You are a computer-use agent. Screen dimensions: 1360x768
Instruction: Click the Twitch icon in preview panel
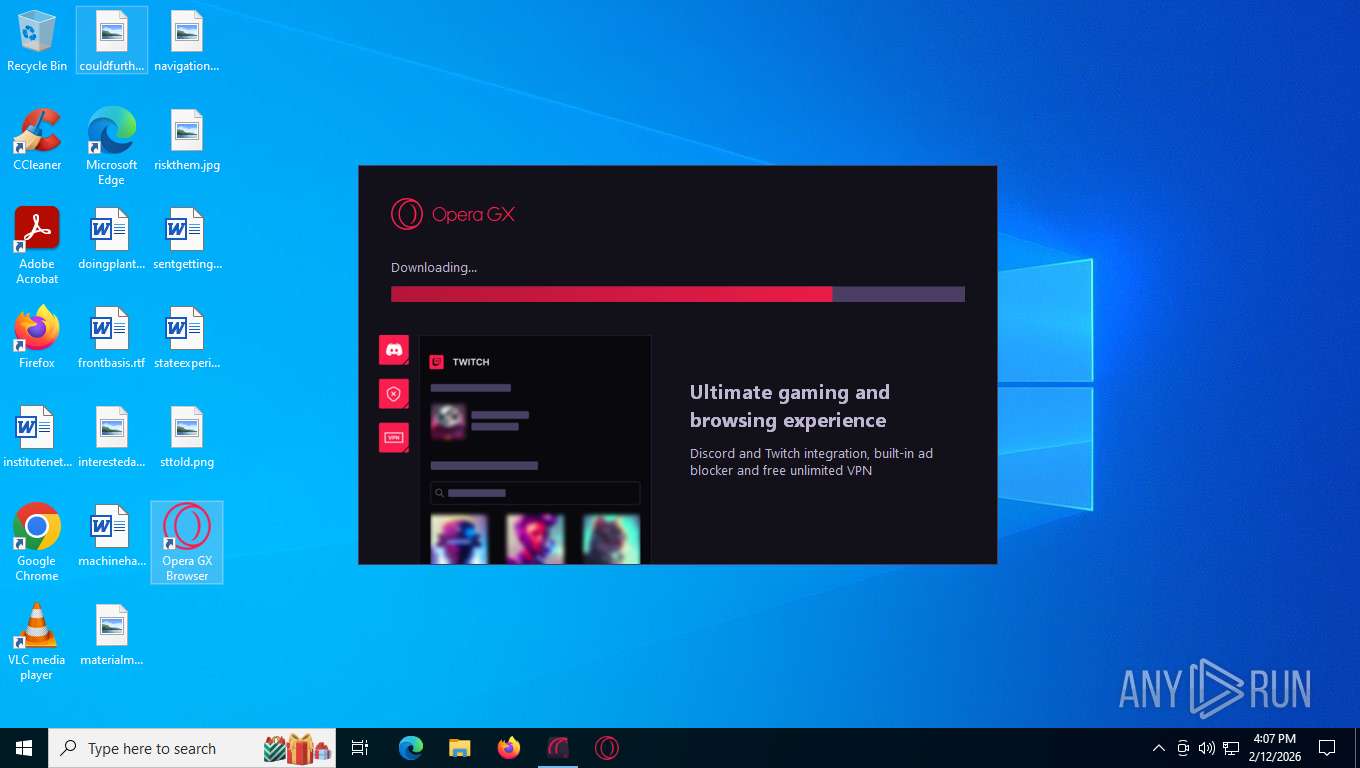pyautogui.click(x=436, y=362)
